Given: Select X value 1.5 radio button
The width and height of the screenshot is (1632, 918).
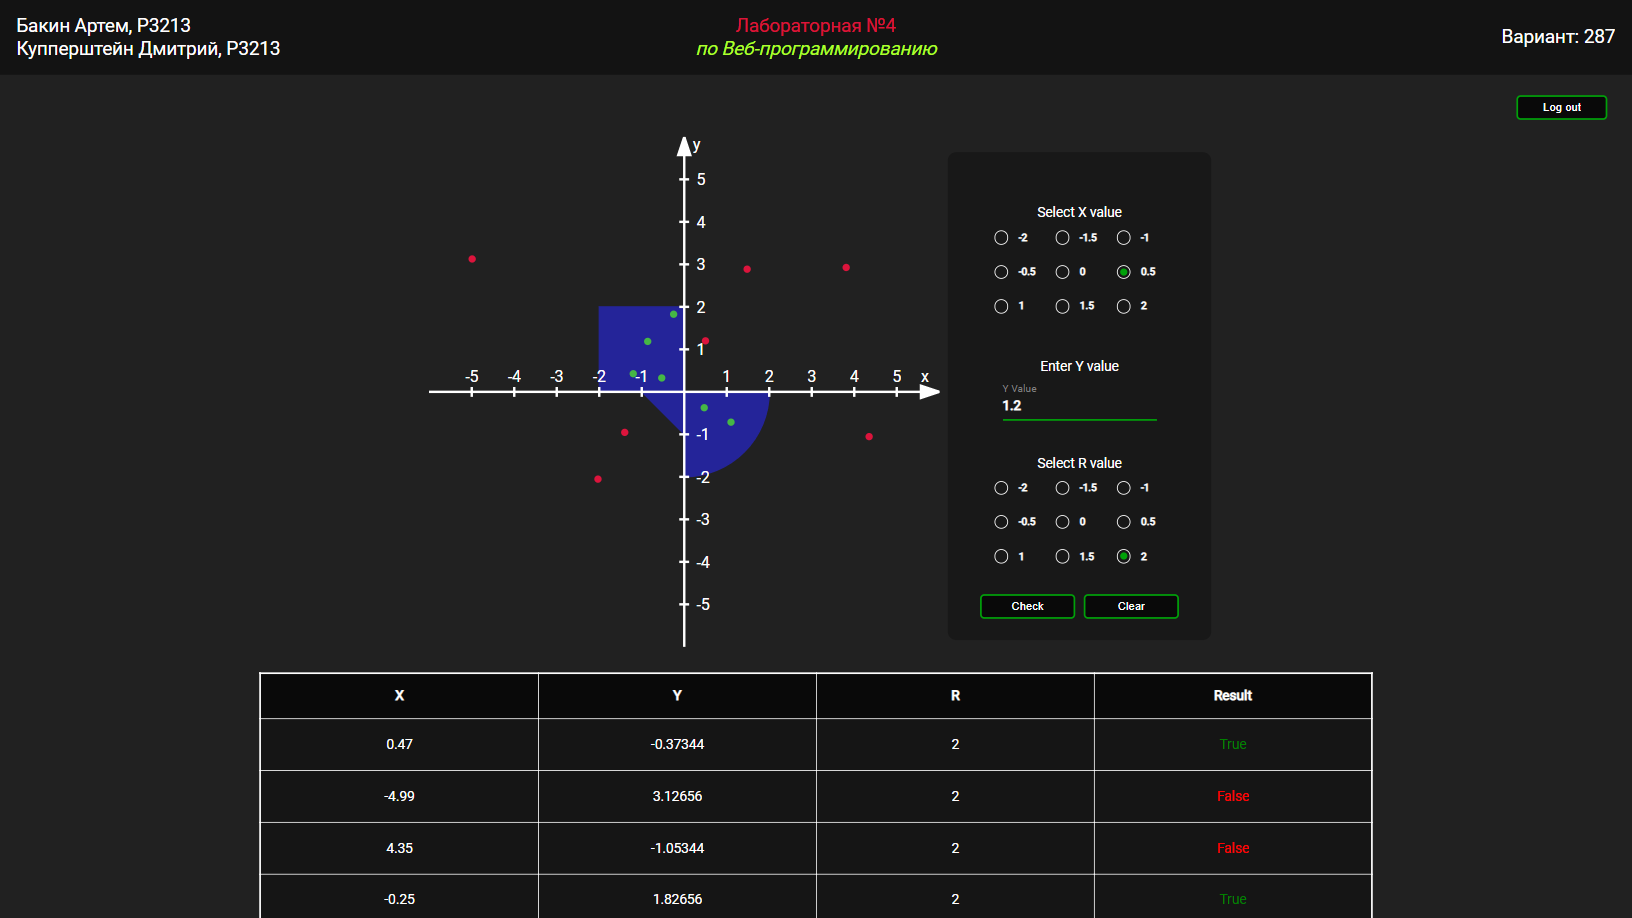Looking at the screenshot, I should [x=1062, y=307].
